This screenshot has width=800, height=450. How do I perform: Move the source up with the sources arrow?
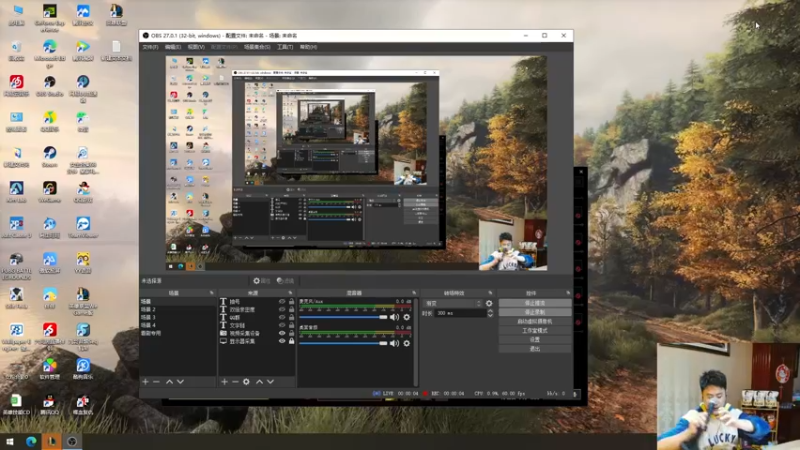pyautogui.click(x=259, y=382)
